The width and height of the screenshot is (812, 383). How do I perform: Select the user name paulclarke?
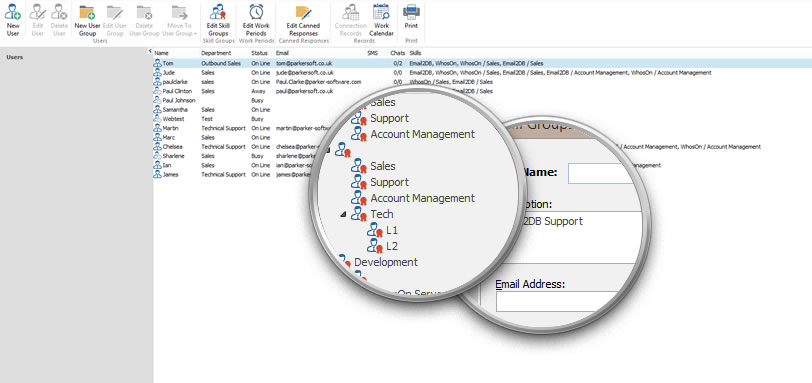pos(175,82)
